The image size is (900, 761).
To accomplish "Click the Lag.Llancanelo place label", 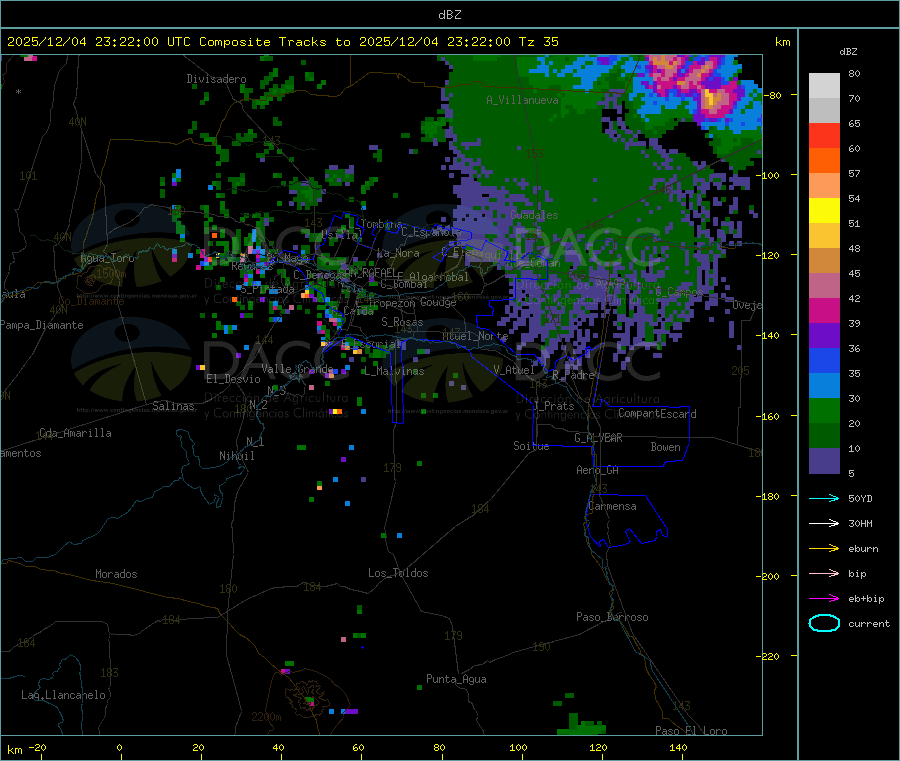I will (64, 695).
